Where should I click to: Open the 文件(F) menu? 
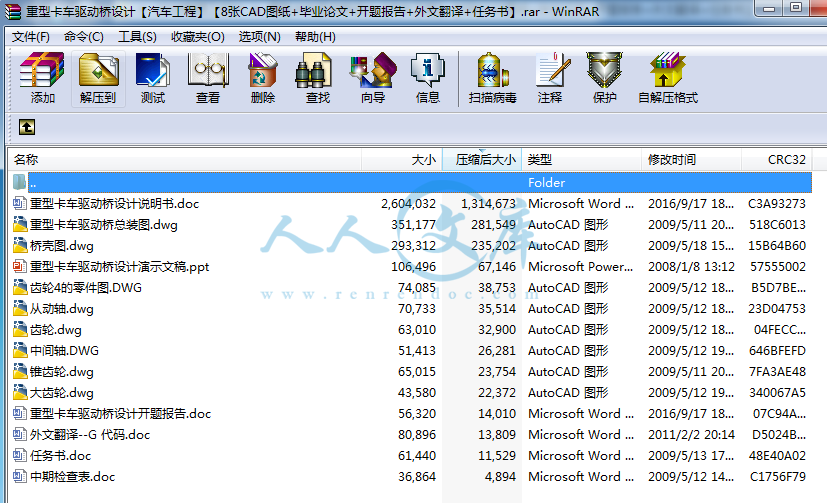point(31,37)
